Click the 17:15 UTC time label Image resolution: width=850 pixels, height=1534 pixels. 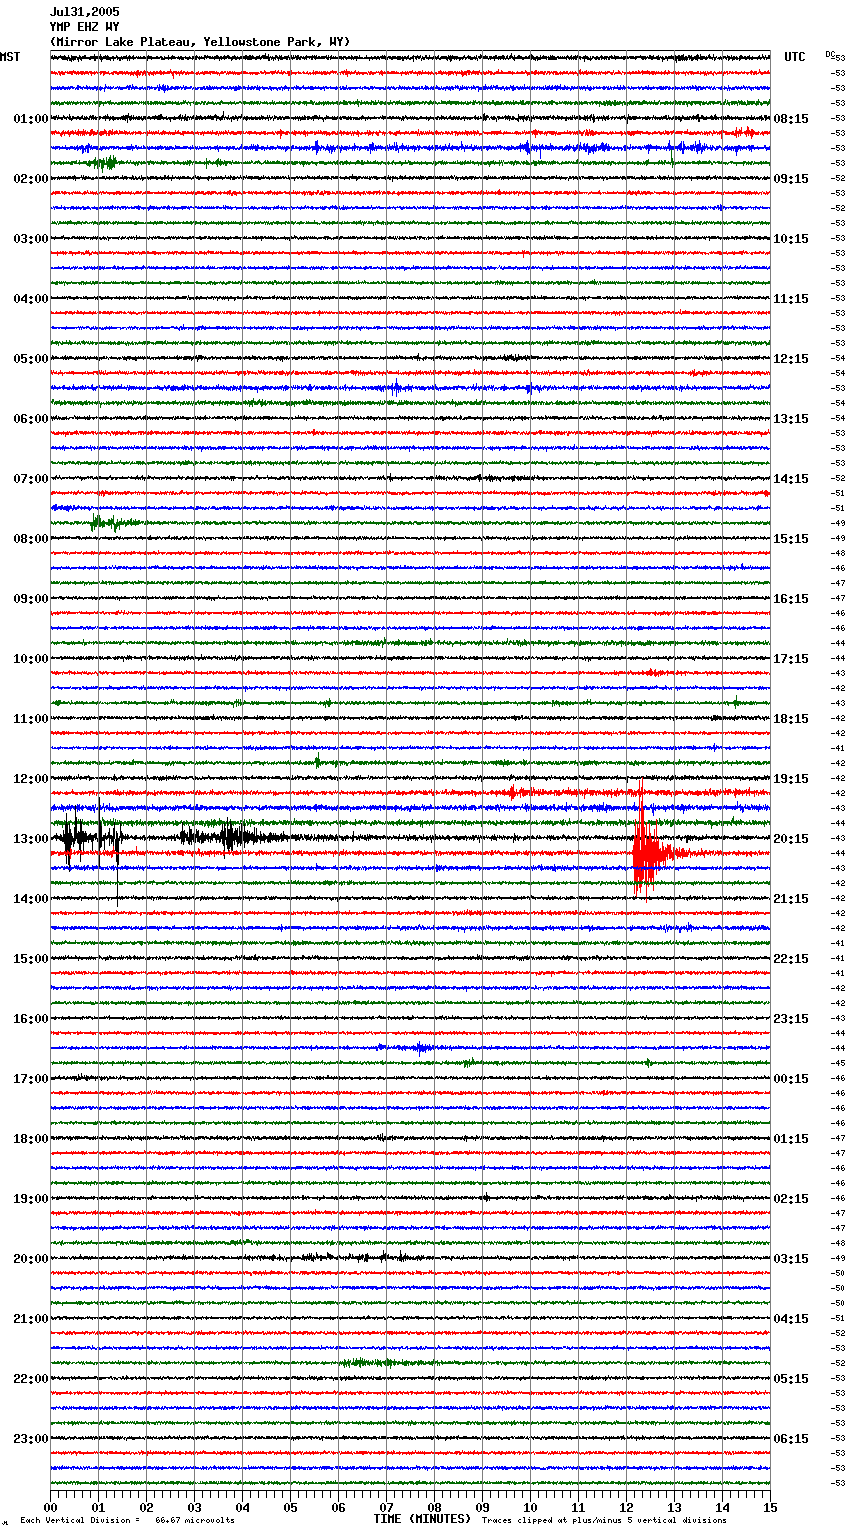pos(791,659)
